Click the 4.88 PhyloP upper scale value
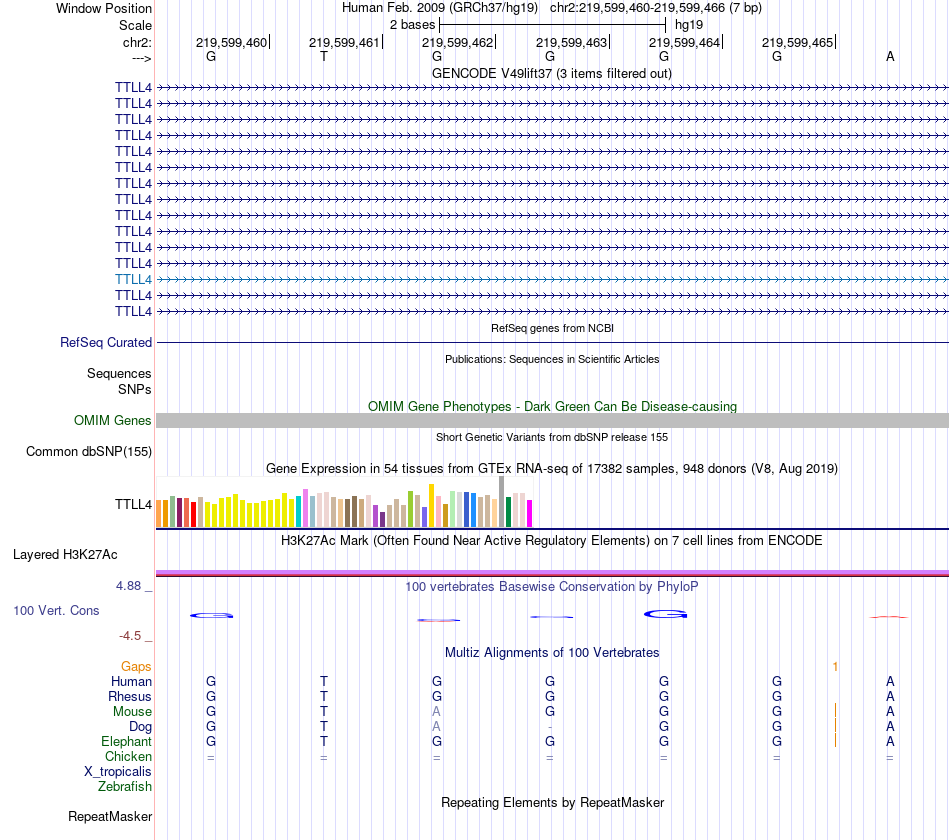Image resolution: width=950 pixels, height=840 pixels. pos(128,586)
